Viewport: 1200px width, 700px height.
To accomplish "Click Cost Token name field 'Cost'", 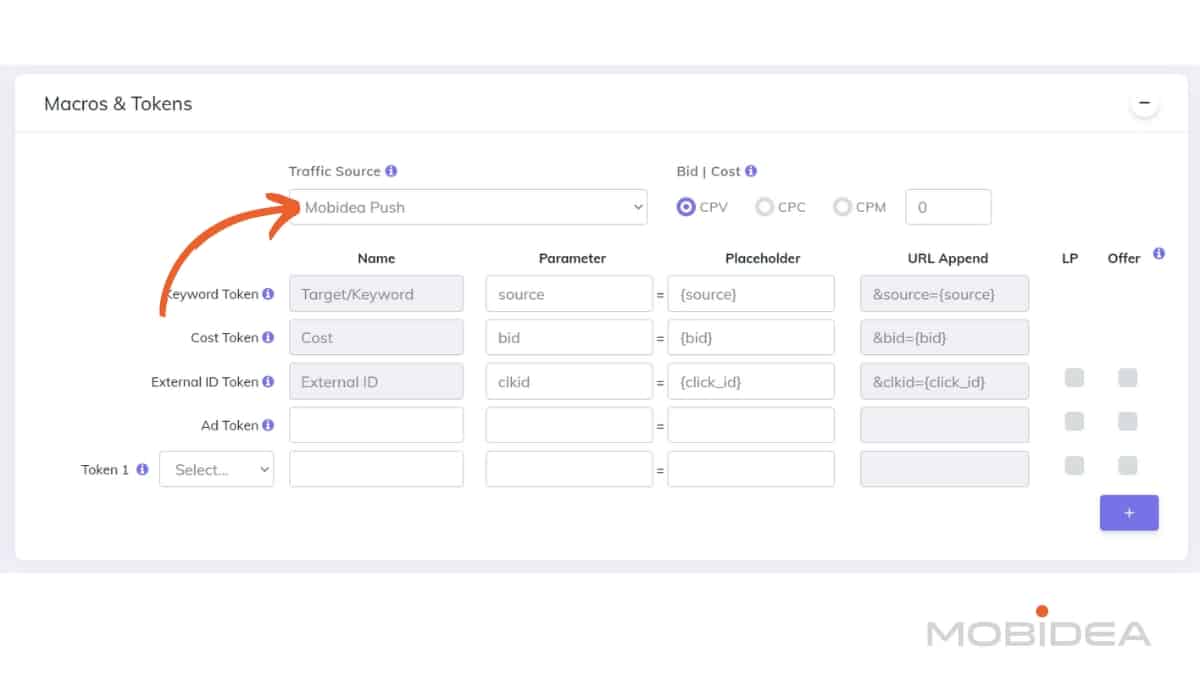I will point(376,338).
